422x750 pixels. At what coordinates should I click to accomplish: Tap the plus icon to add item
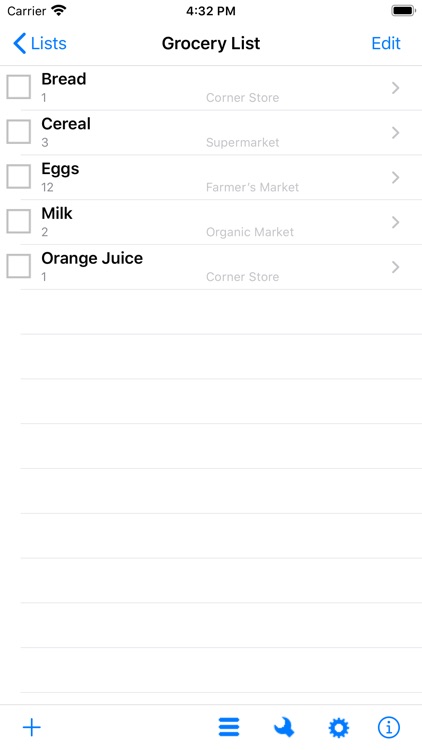[32, 728]
